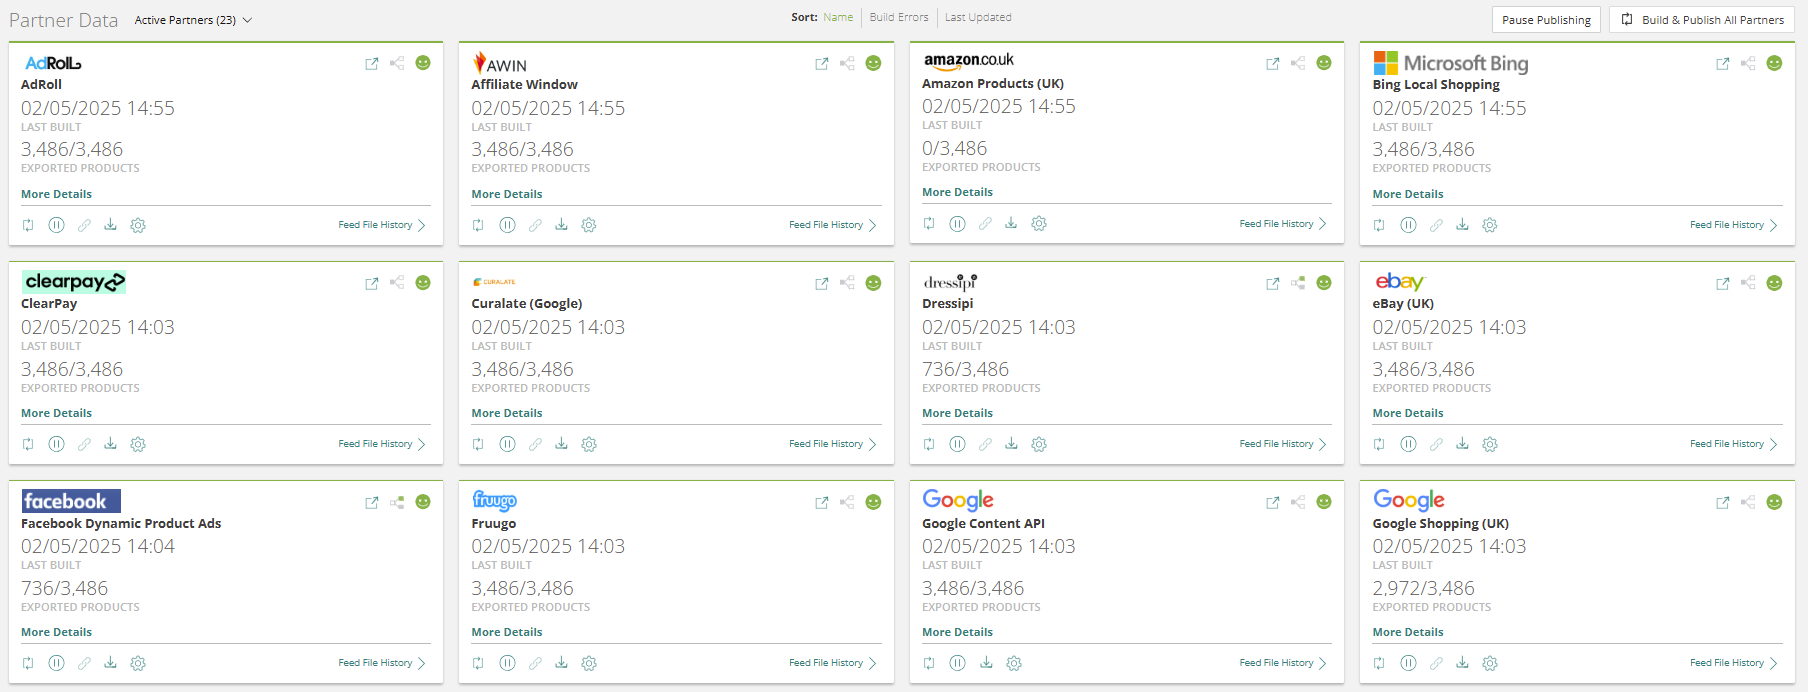
Task: Open Feed File History for Google Content API
Action: tap(1283, 663)
